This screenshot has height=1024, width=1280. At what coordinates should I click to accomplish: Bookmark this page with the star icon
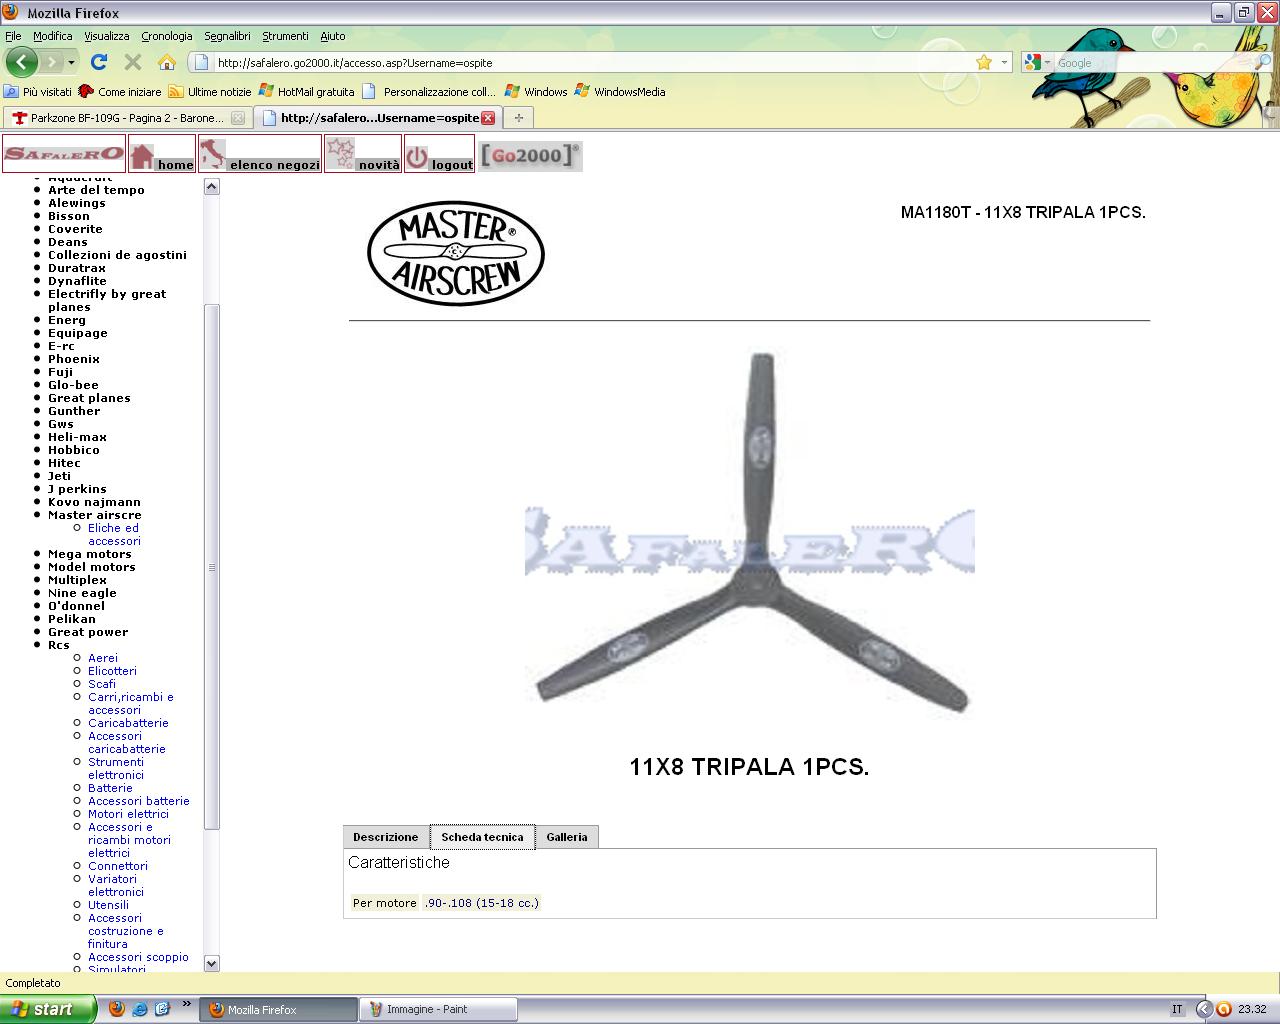click(x=984, y=62)
